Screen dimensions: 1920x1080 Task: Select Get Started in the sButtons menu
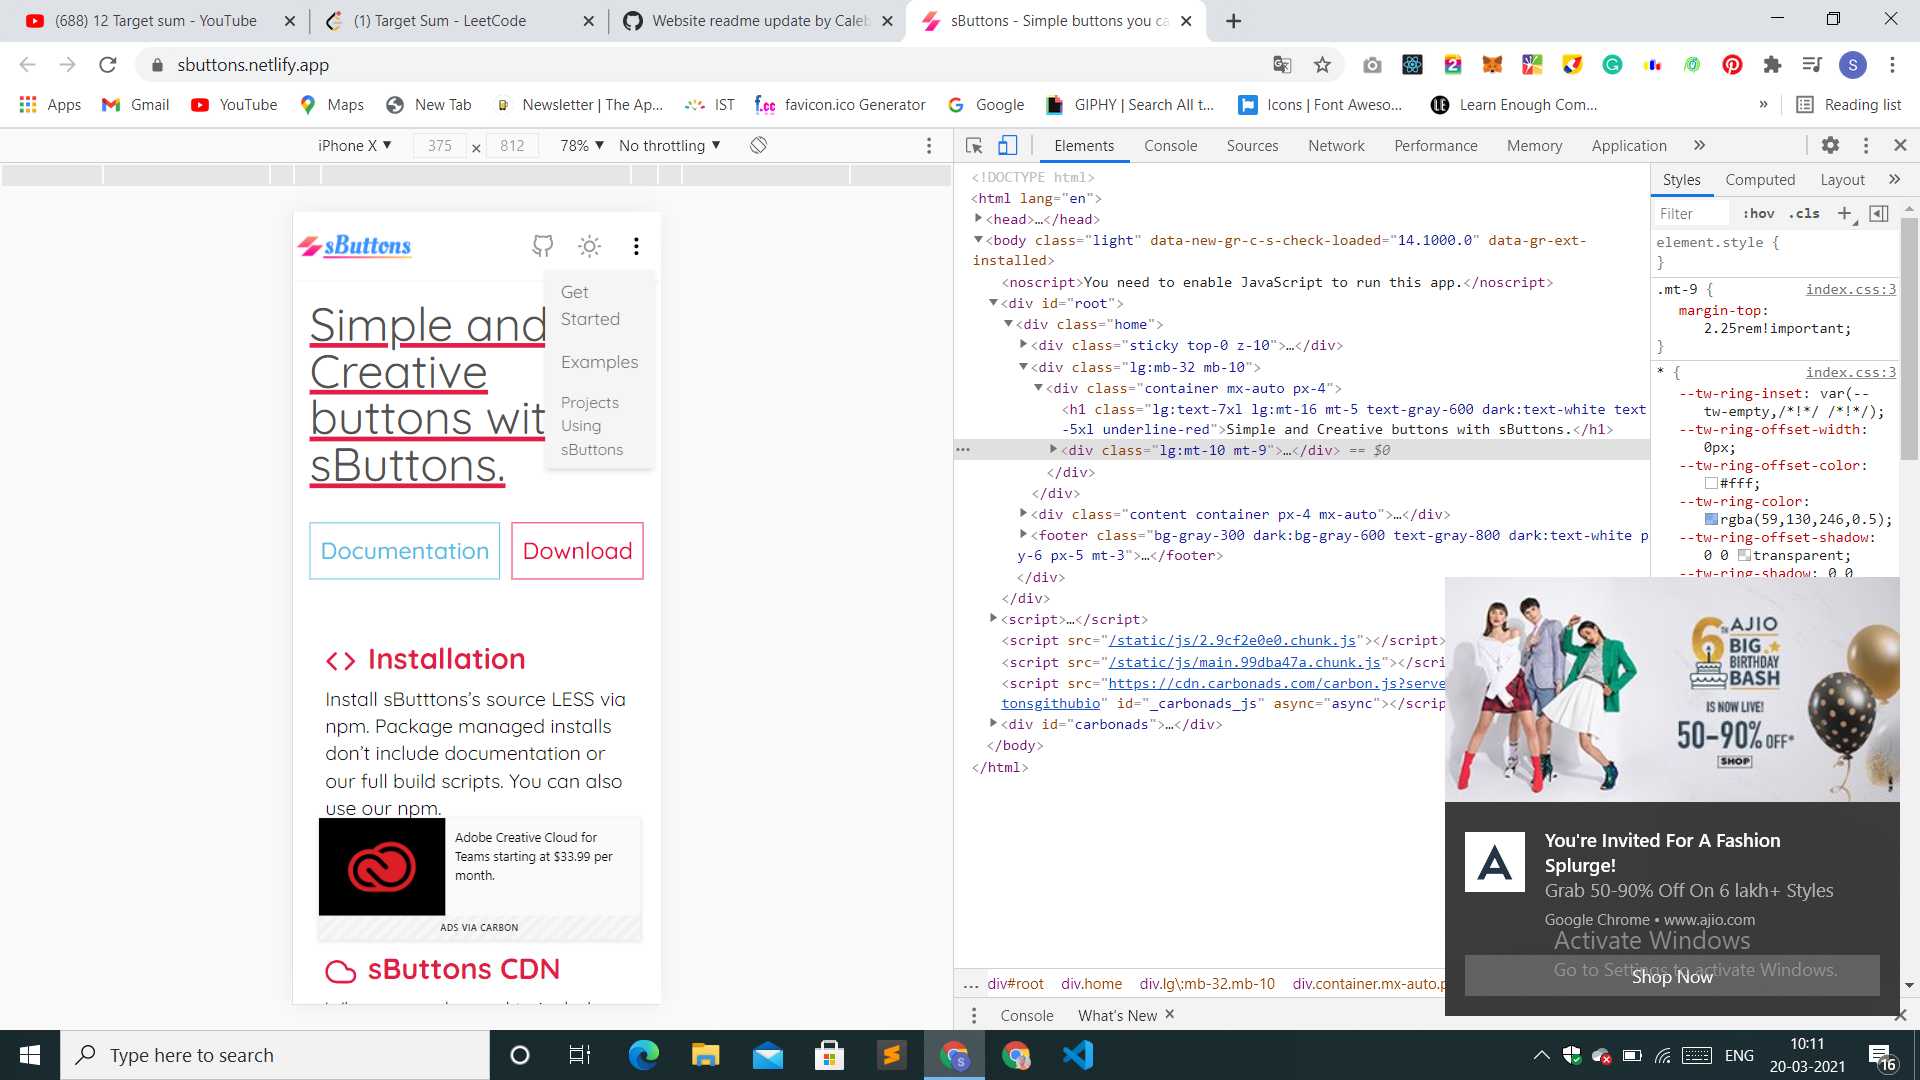point(590,306)
